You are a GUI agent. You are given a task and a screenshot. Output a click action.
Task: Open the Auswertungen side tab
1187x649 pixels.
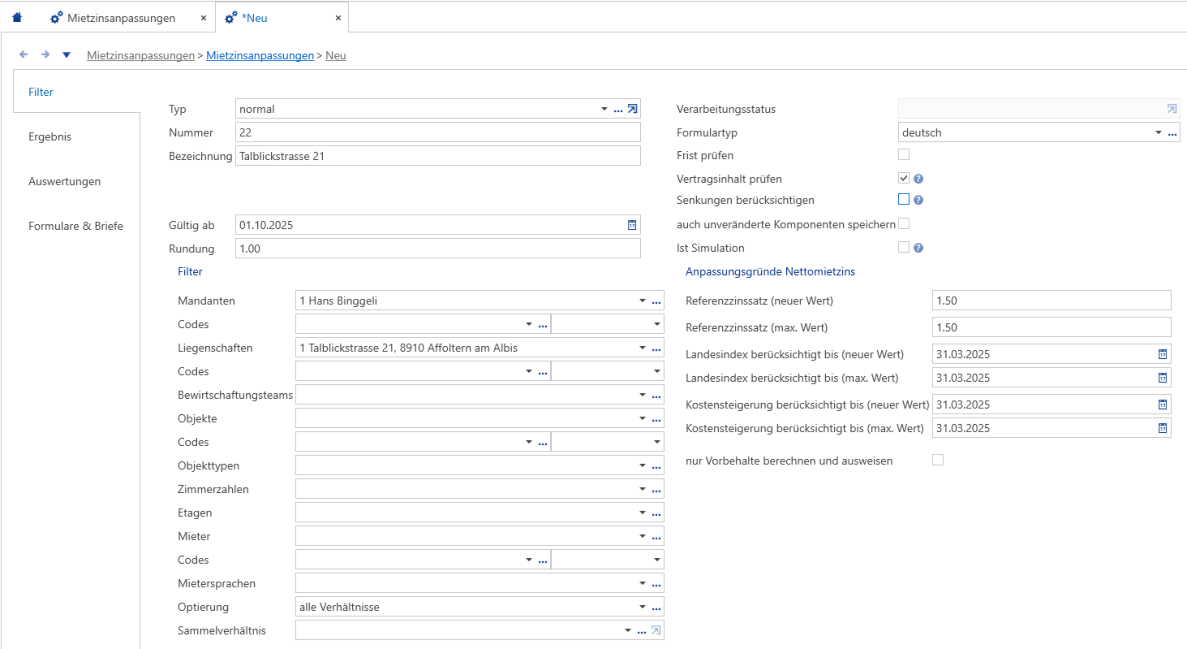click(x=64, y=181)
